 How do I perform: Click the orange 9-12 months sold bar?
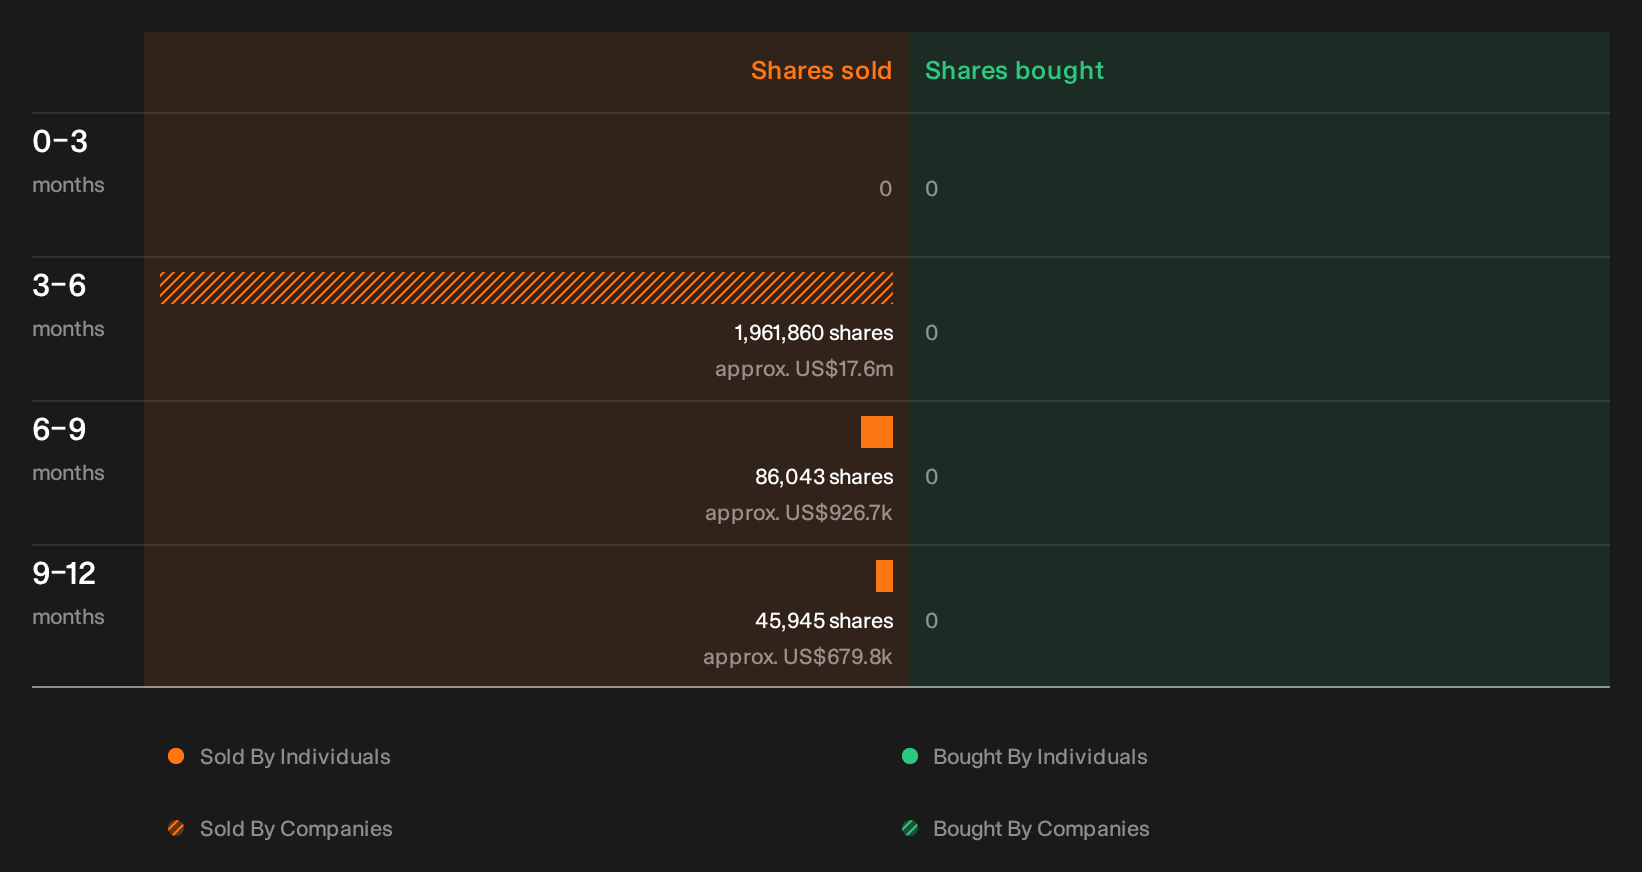pyautogui.click(x=884, y=576)
